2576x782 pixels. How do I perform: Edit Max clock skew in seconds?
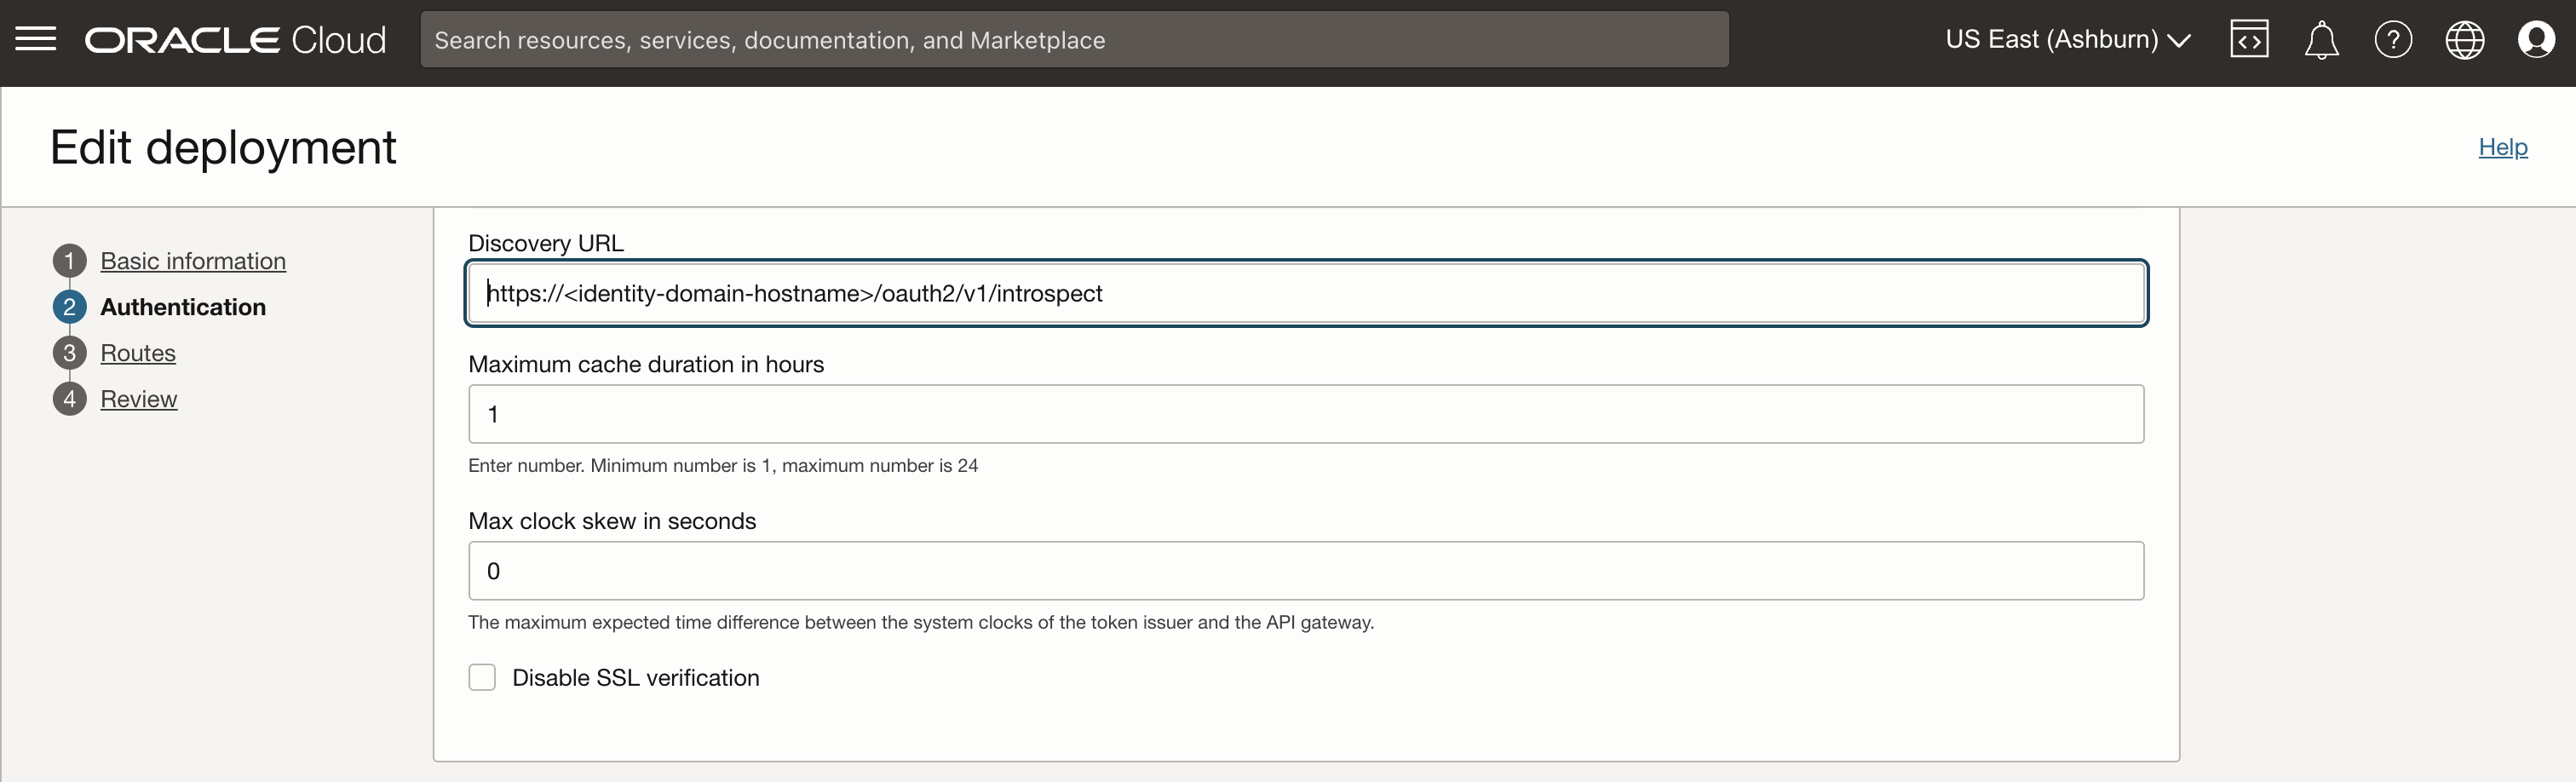point(1305,570)
